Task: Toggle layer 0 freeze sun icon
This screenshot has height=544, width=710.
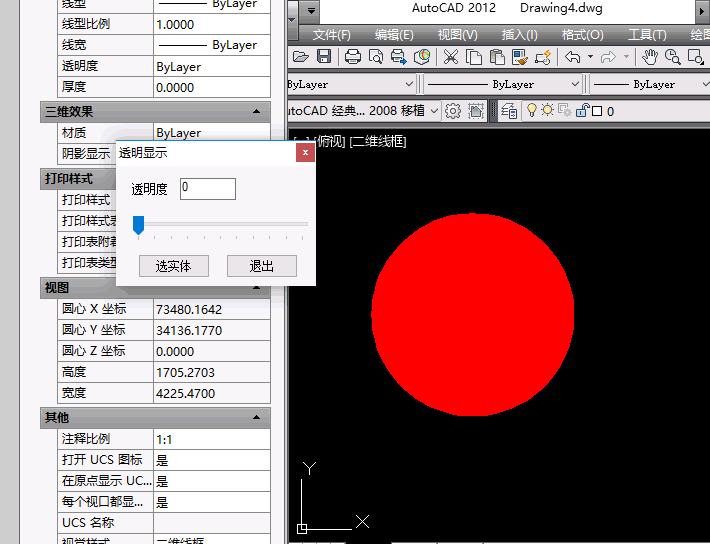Action: tap(547, 110)
